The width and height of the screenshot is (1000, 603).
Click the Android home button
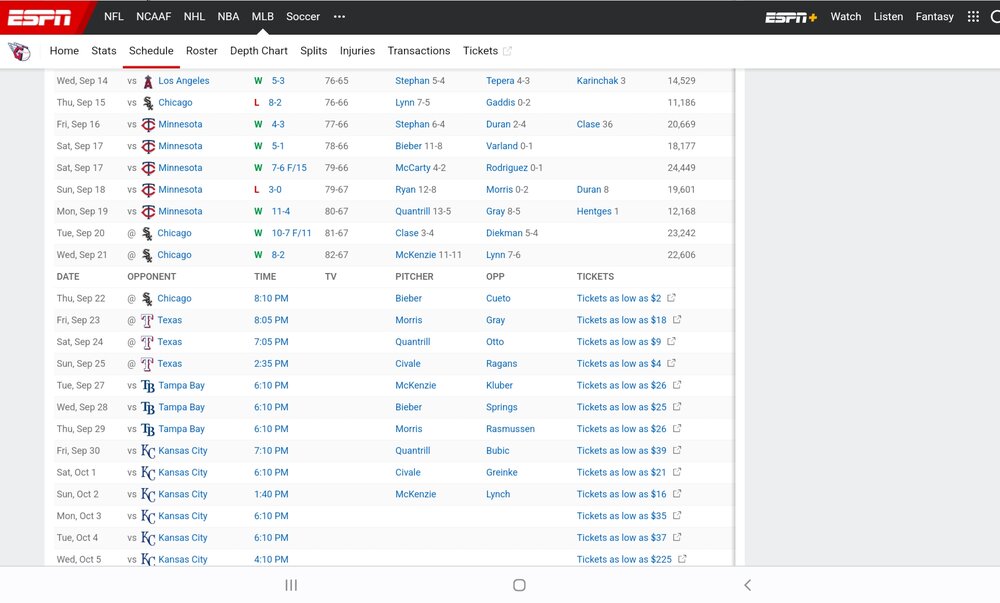click(519, 585)
